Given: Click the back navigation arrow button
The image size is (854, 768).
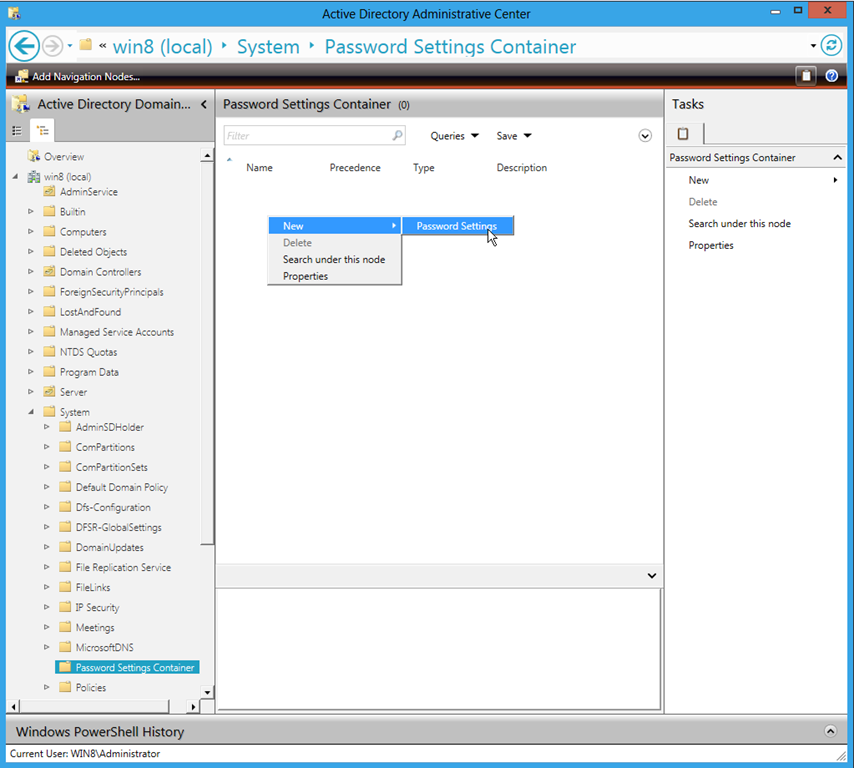Looking at the screenshot, I should click(24, 46).
